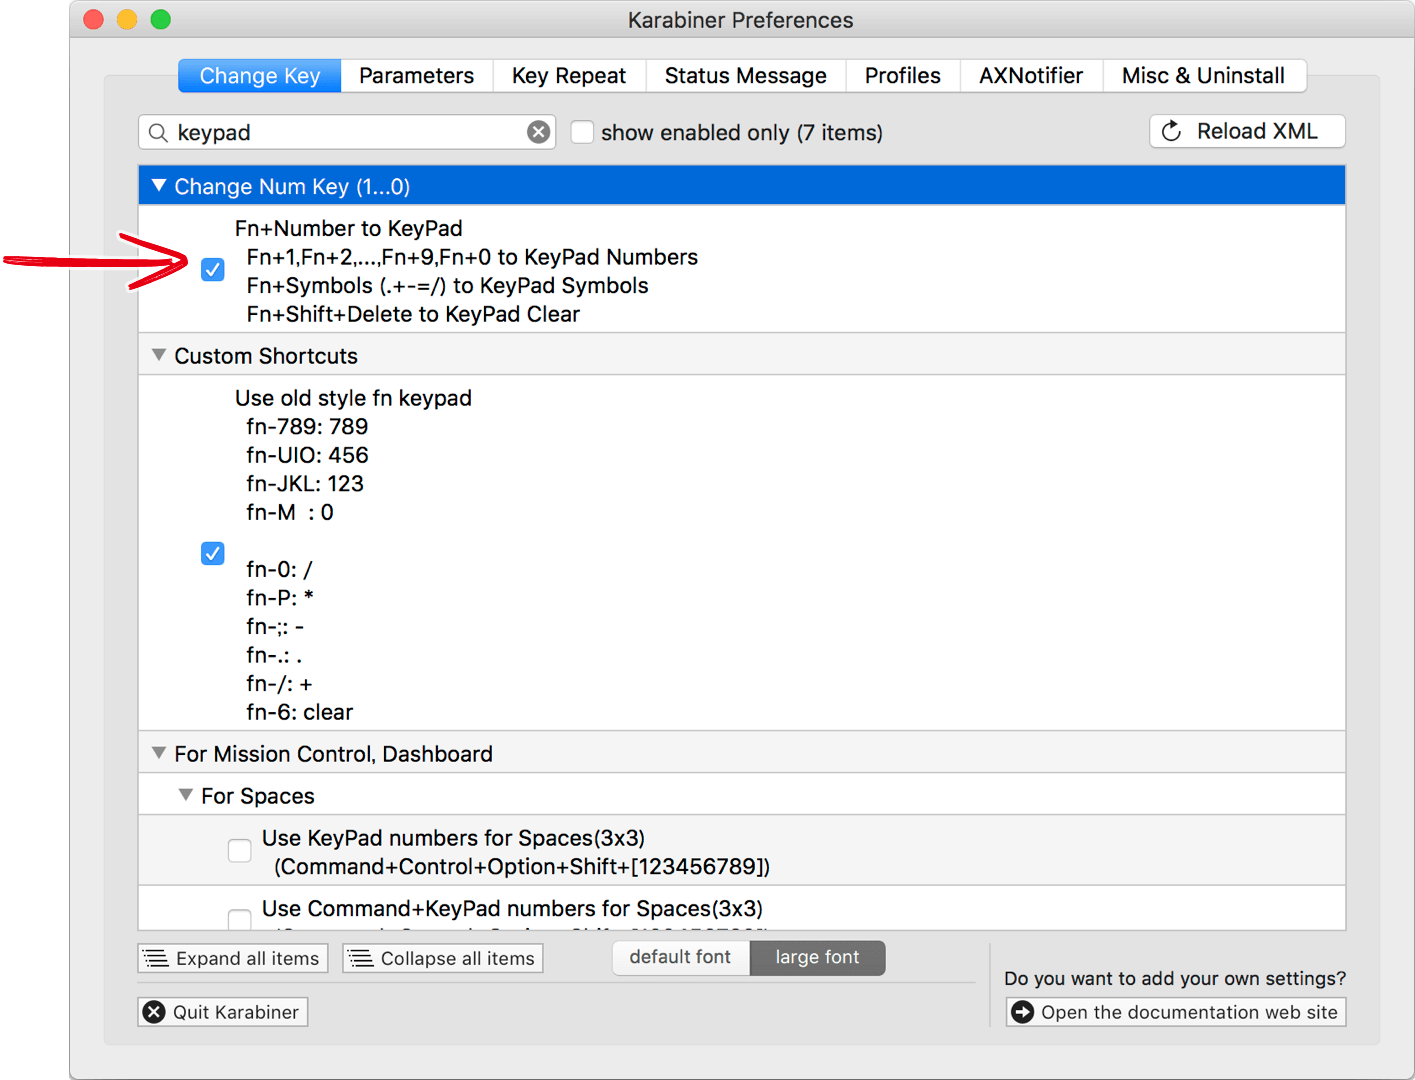Click the Quit Karabiner button
Screen dimensions: 1415x1080
point(223,1012)
